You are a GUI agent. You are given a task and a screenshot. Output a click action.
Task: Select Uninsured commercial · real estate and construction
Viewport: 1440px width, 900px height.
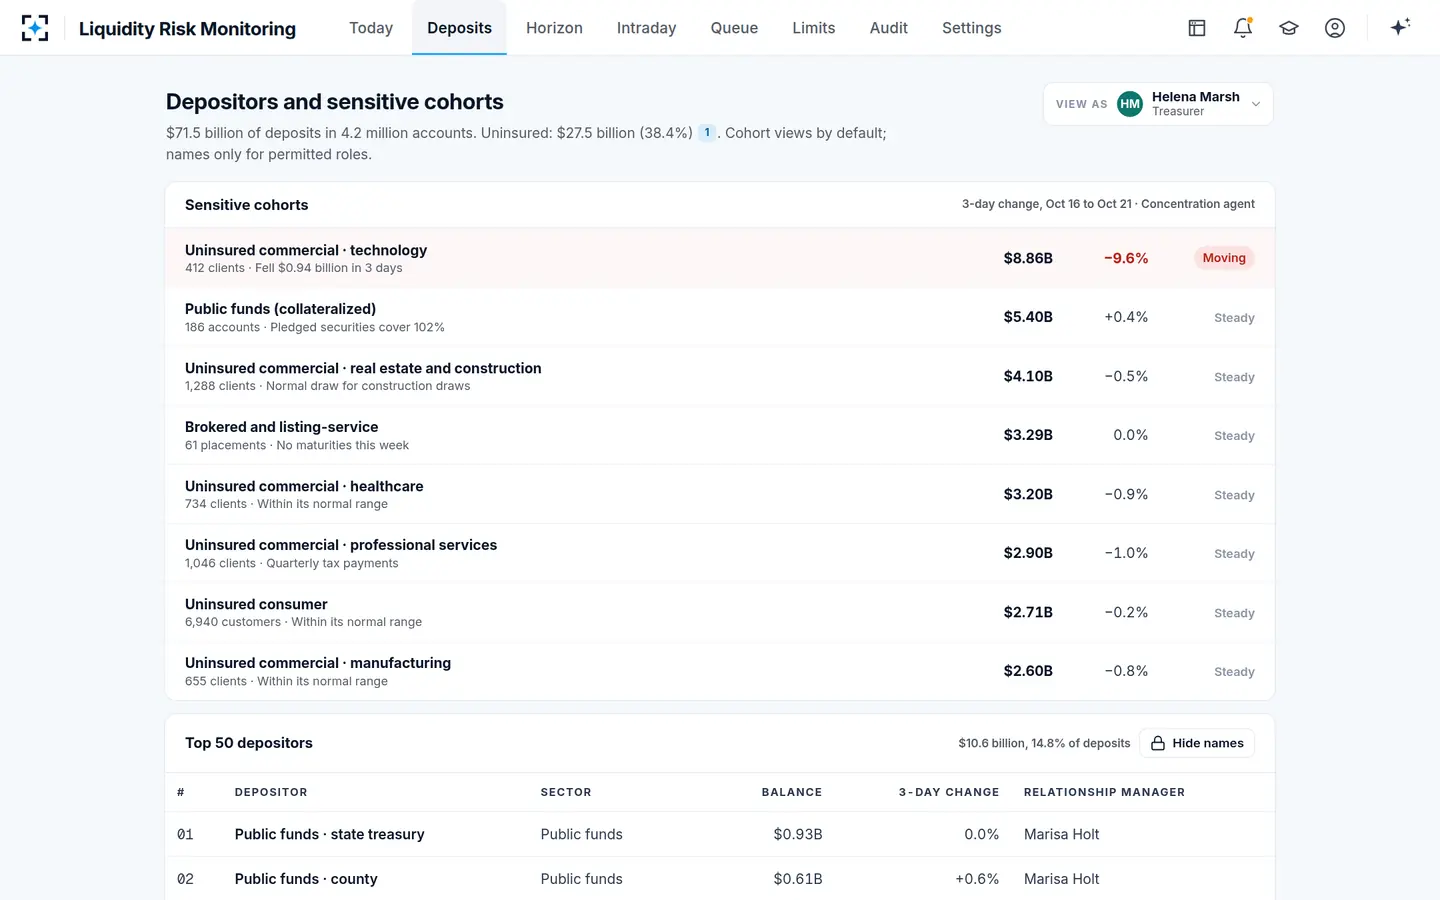(x=720, y=376)
